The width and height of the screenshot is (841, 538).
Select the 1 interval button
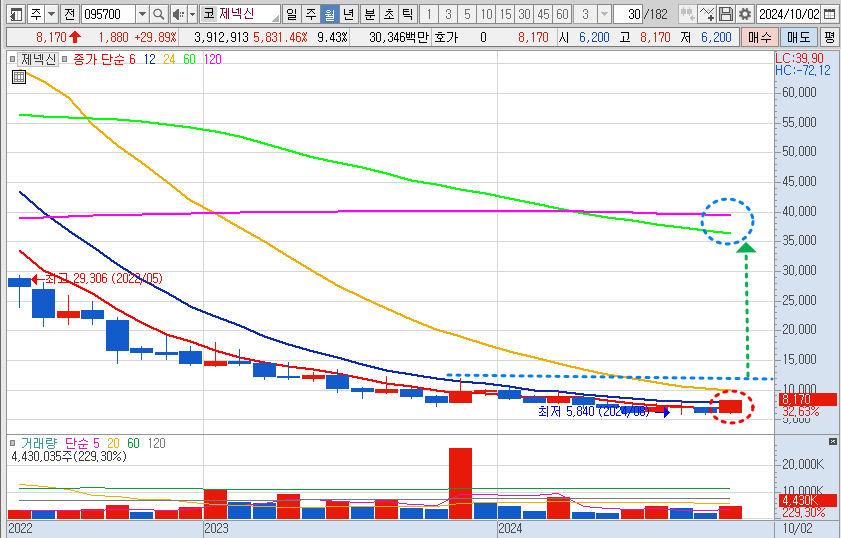coord(429,14)
